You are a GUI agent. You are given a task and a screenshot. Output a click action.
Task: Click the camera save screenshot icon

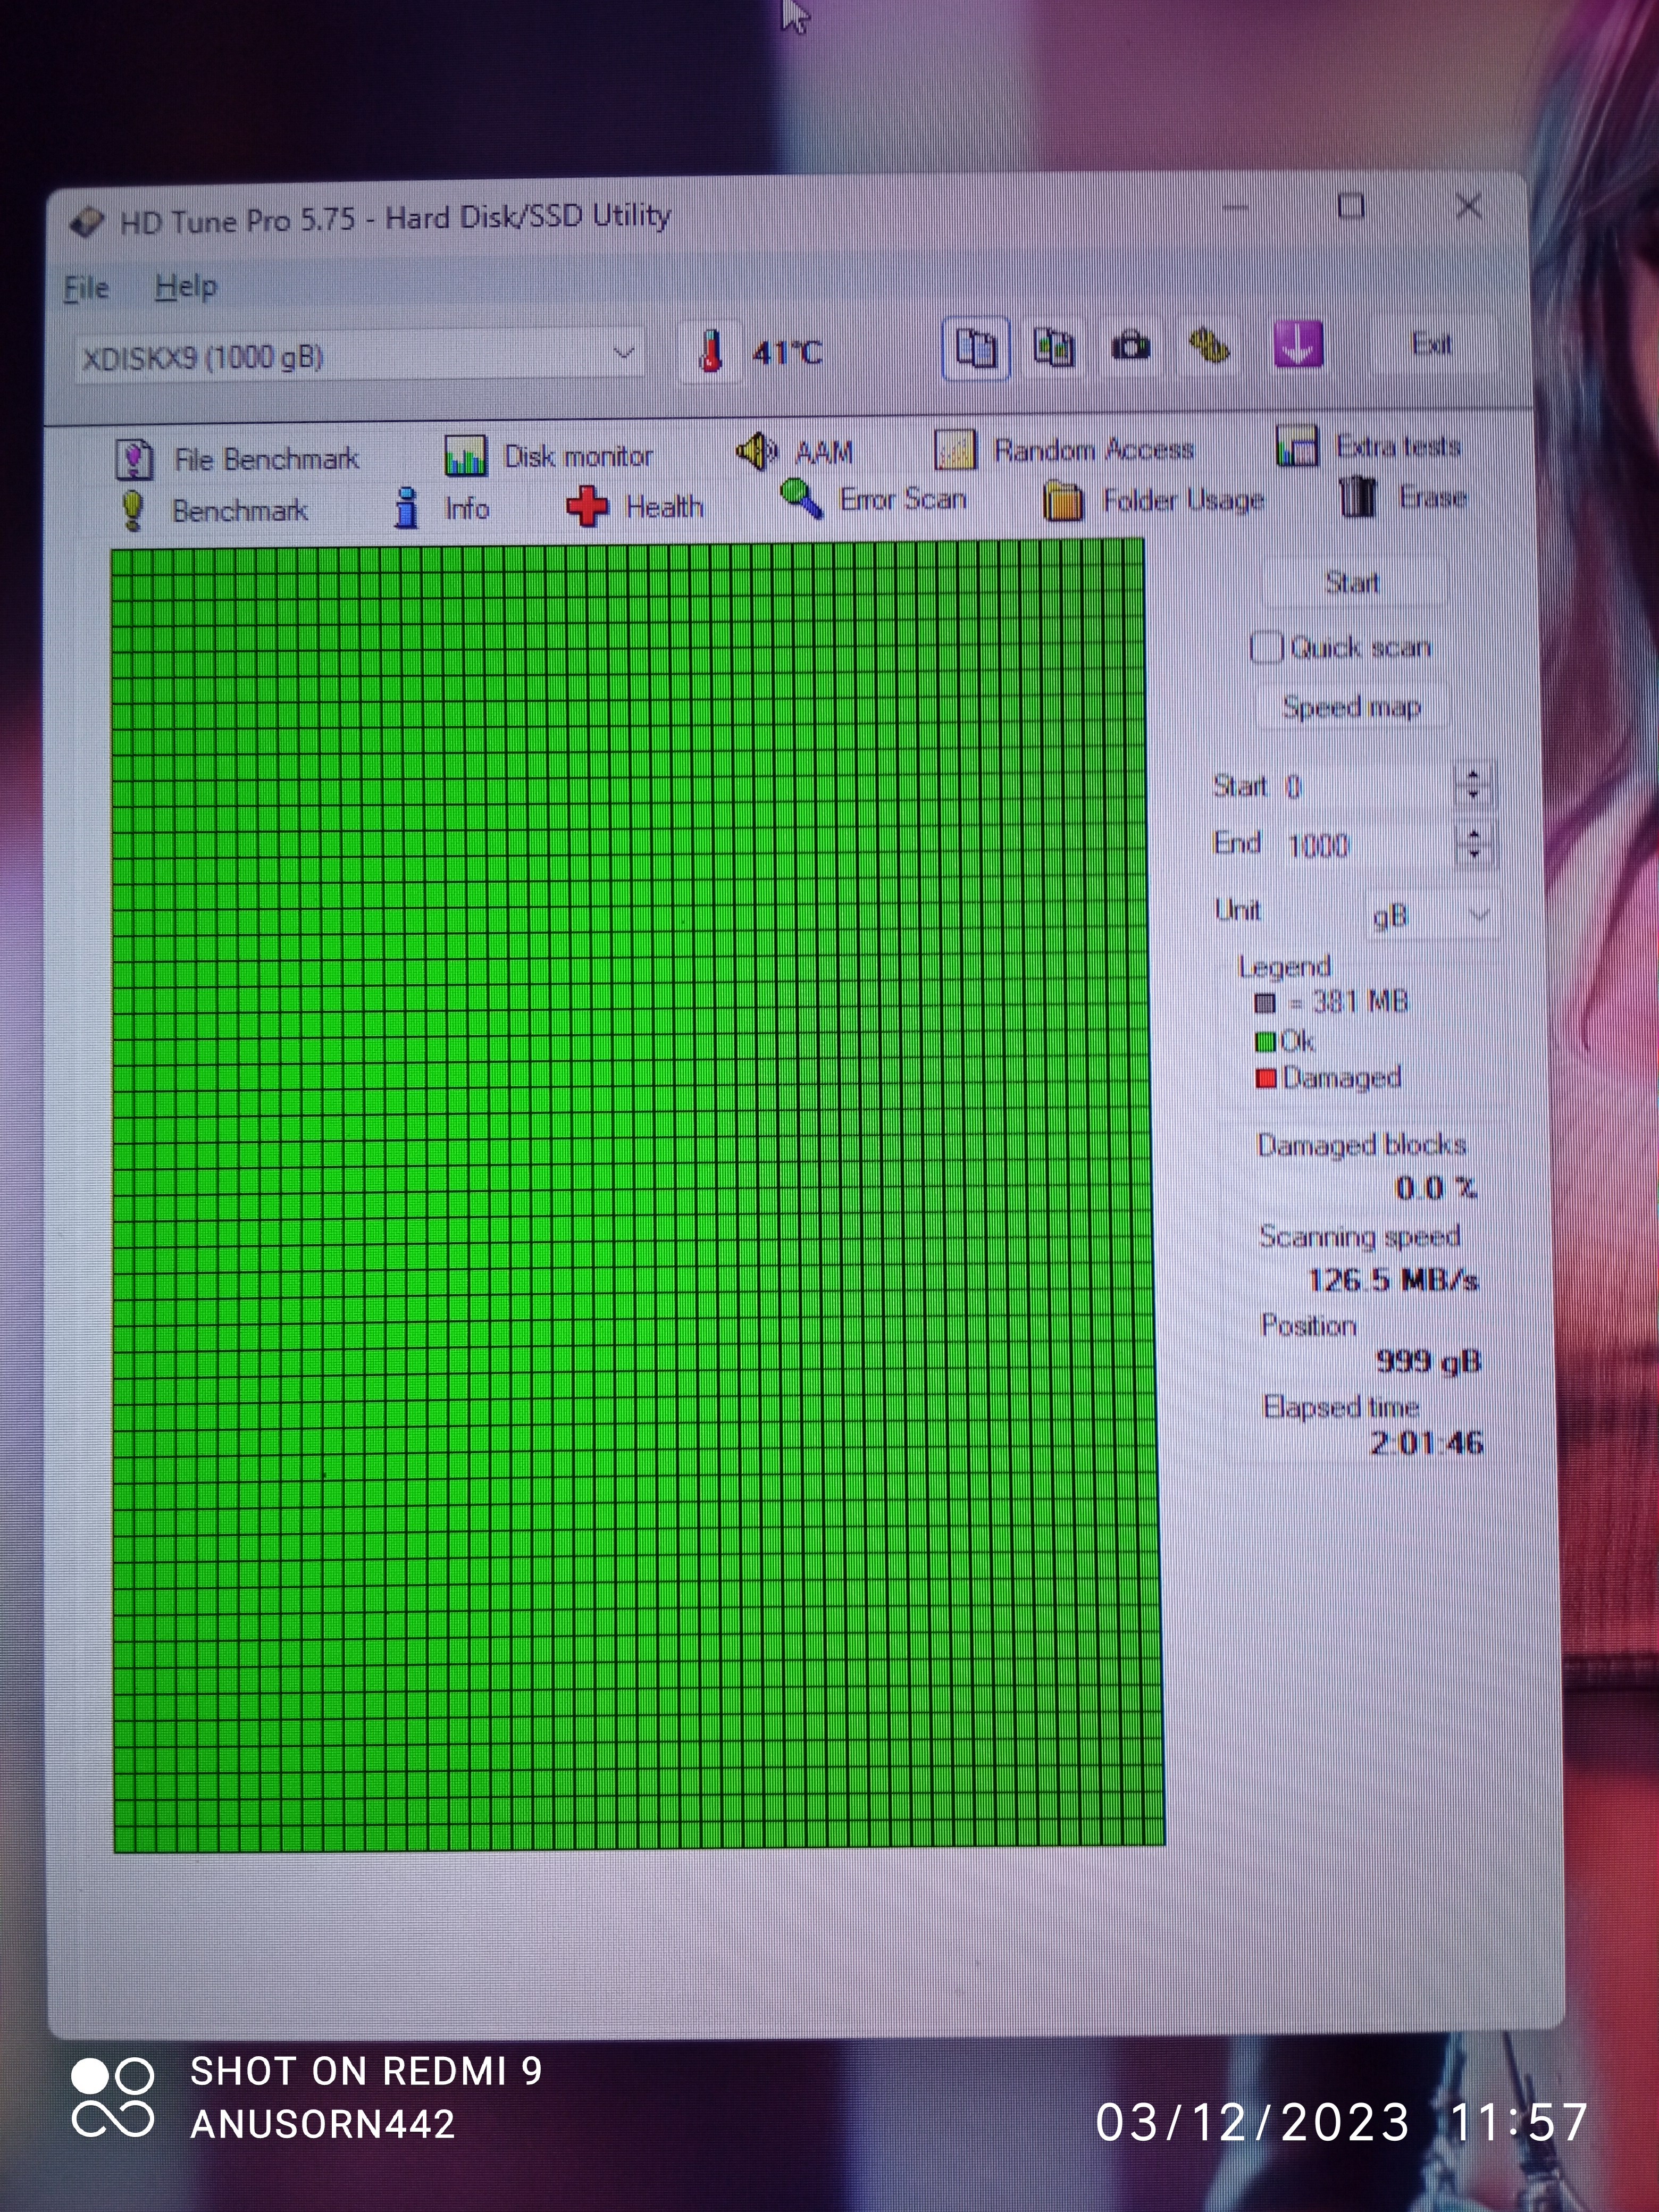[1131, 347]
